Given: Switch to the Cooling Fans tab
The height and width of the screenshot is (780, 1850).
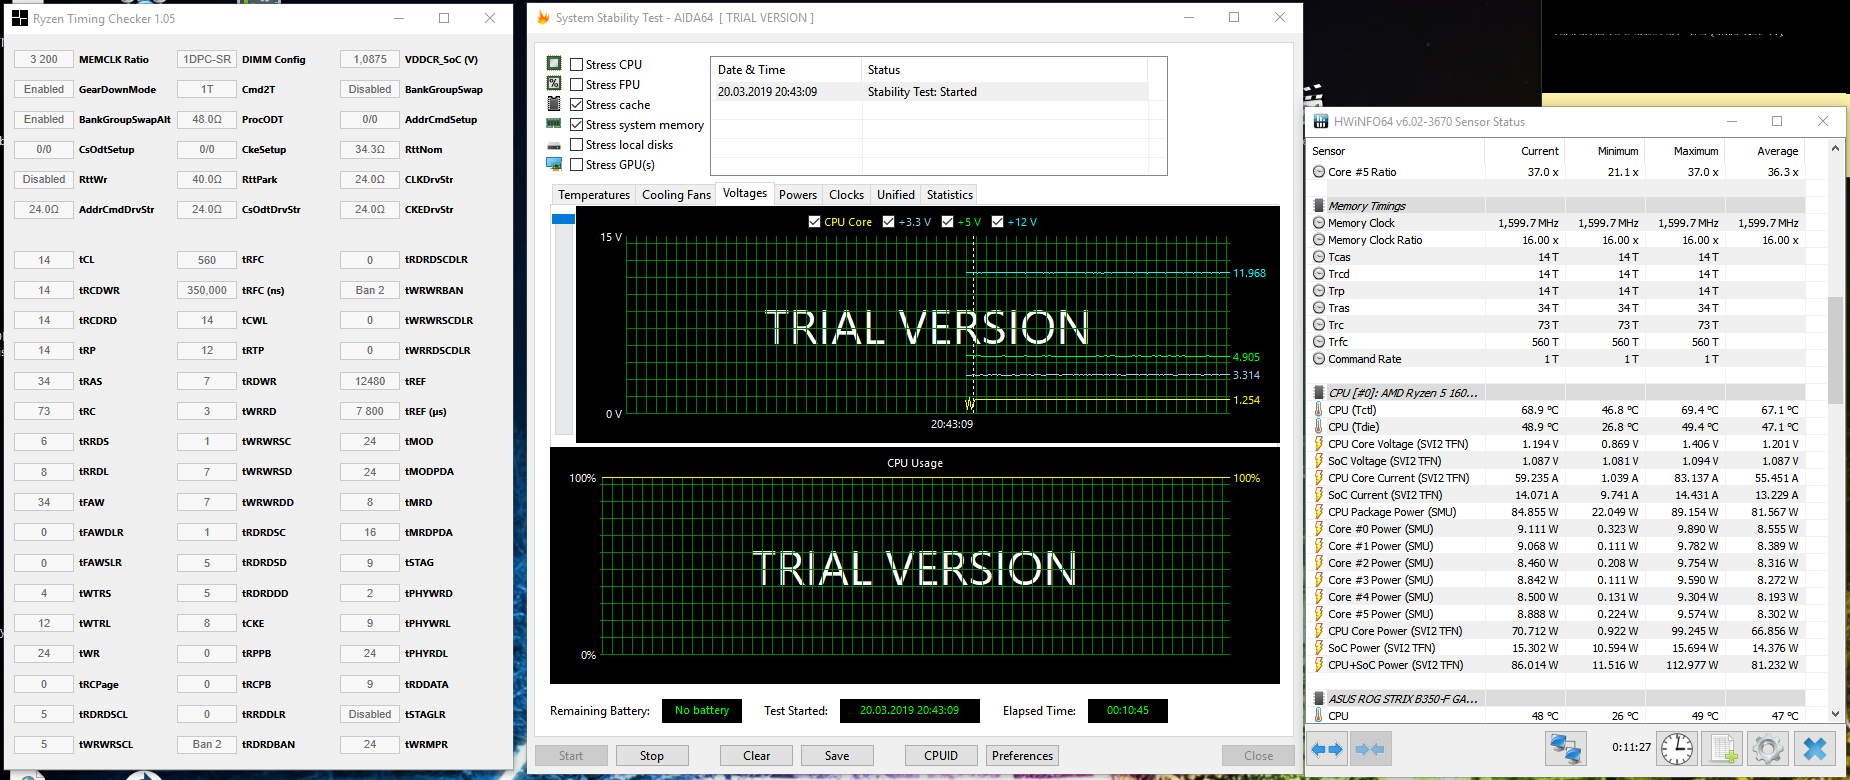Looking at the screenshot, I should [676, 195].
